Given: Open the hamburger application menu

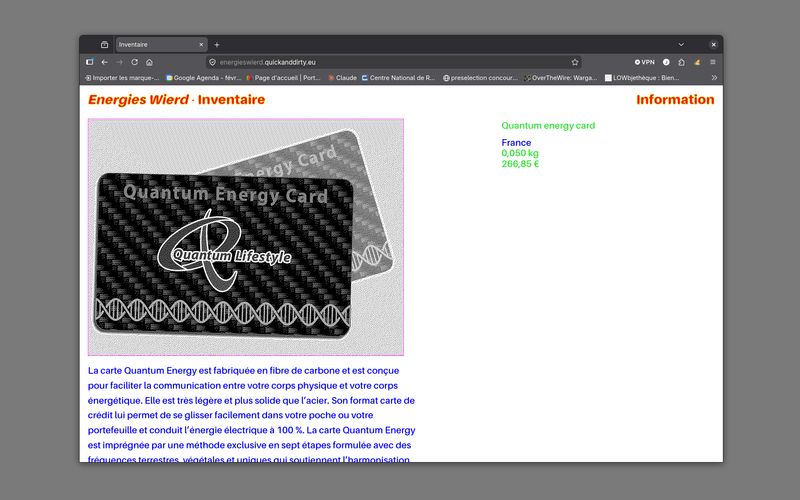Looking at the screenshot, I should pos(713,62).
